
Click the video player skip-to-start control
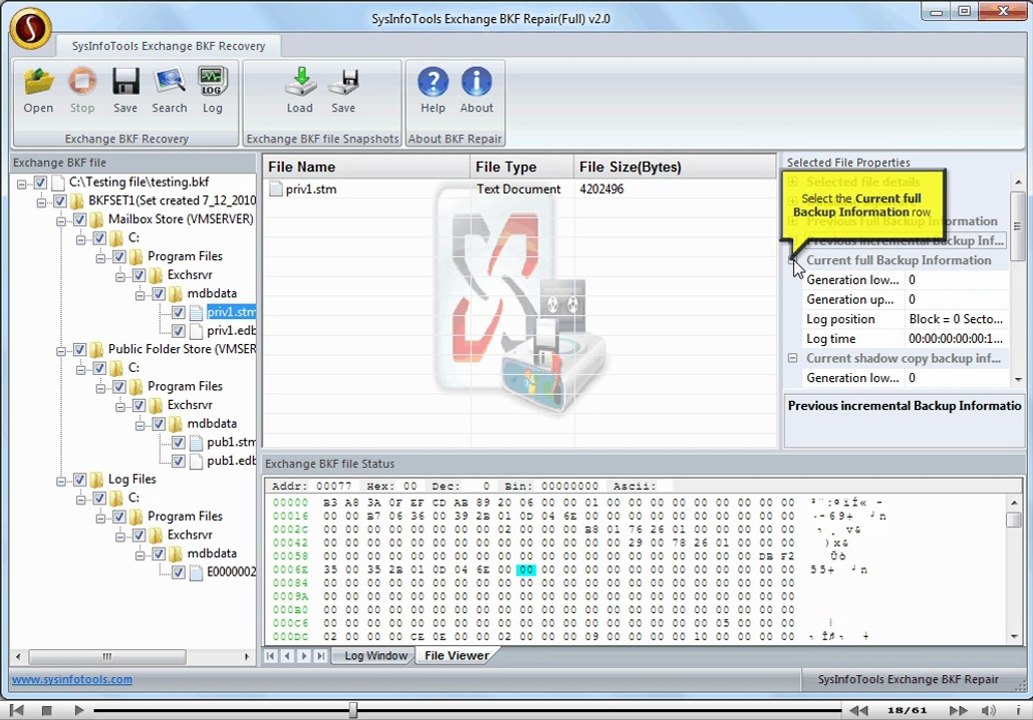tap(17, 710)
